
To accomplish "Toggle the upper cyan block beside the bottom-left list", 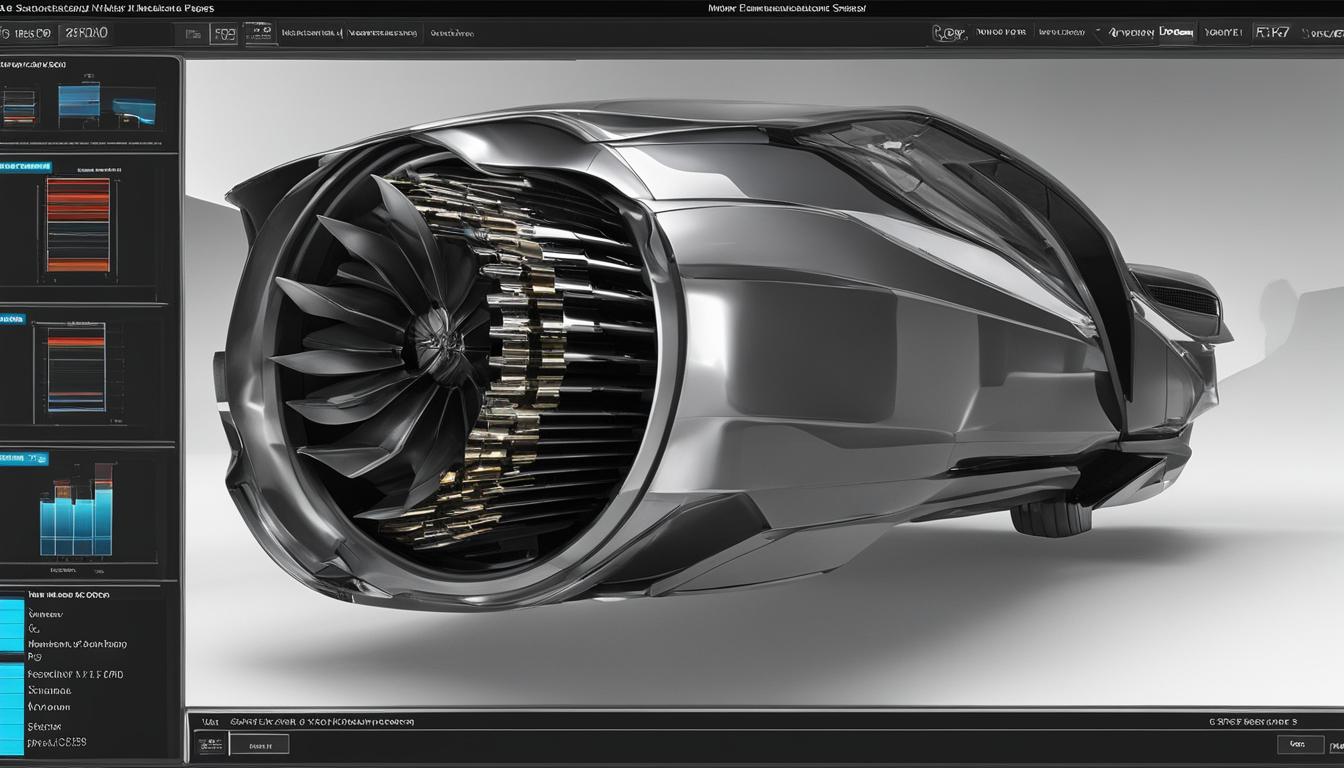I will [12, 625].
